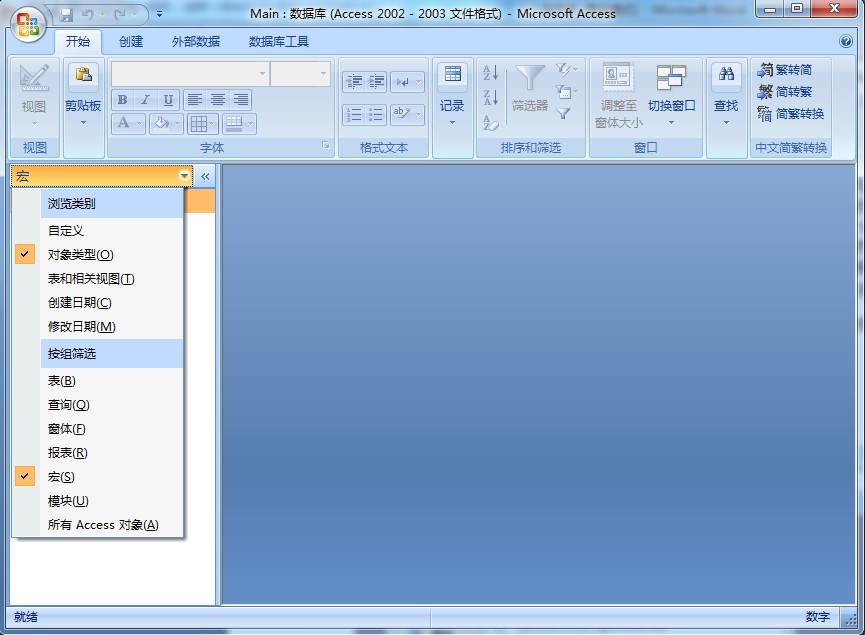Image resolution: width=865 pixels, height=635 pixels.
Task: Click the Undo icon in quick access toolbar
Action: (87, 14)
